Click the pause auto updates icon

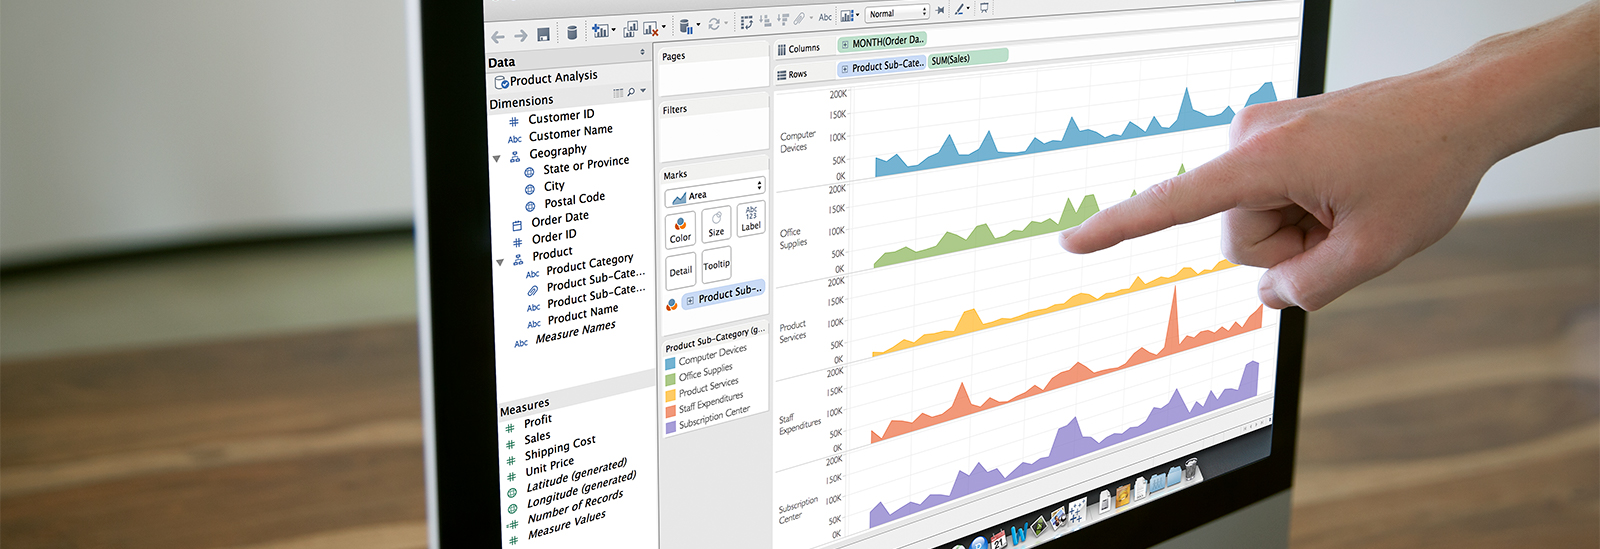click(686, 27)
